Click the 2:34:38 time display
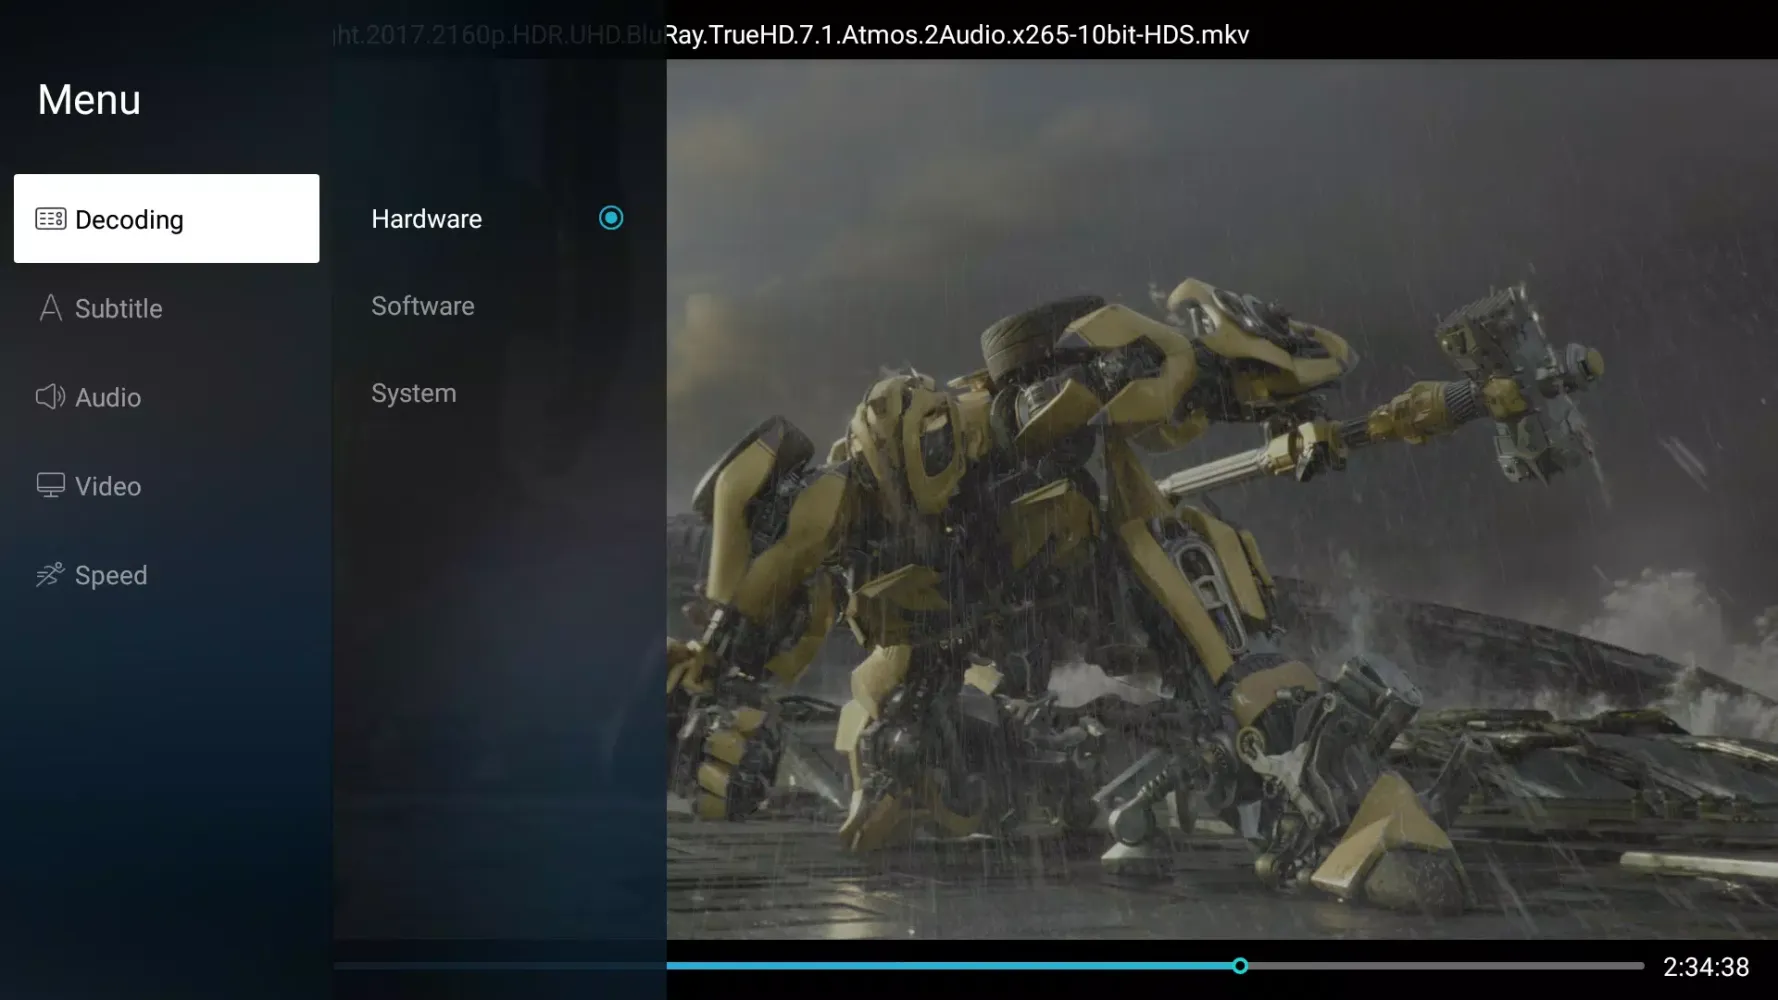Screen dimensions: 1778x1000 click(1706, 967)
